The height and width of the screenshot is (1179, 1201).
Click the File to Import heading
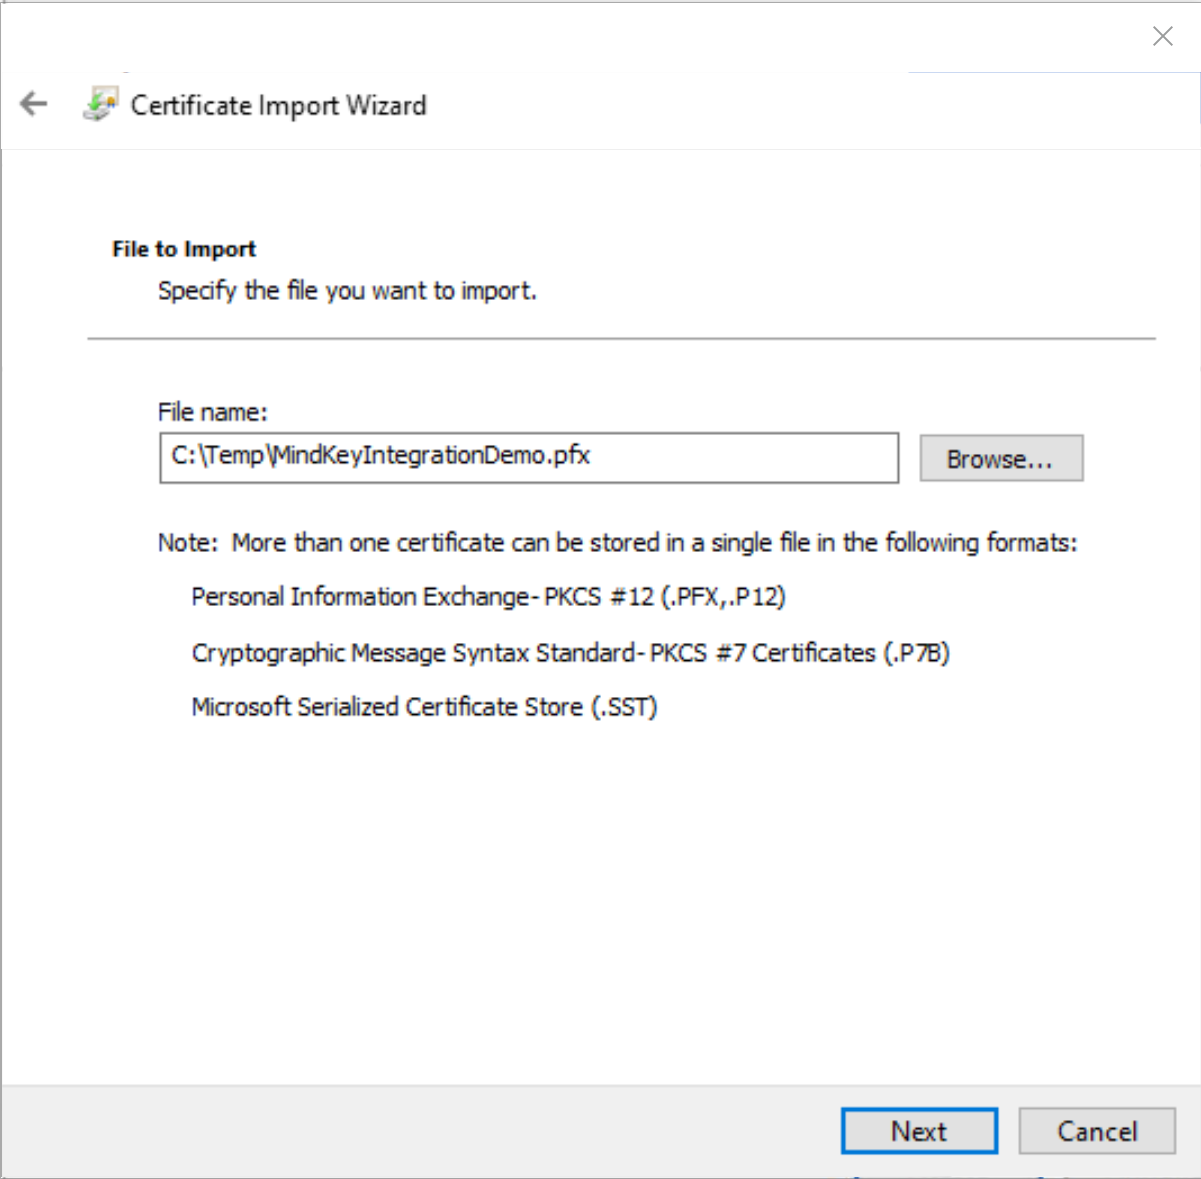pyautogui.click(x=184, y=249)
